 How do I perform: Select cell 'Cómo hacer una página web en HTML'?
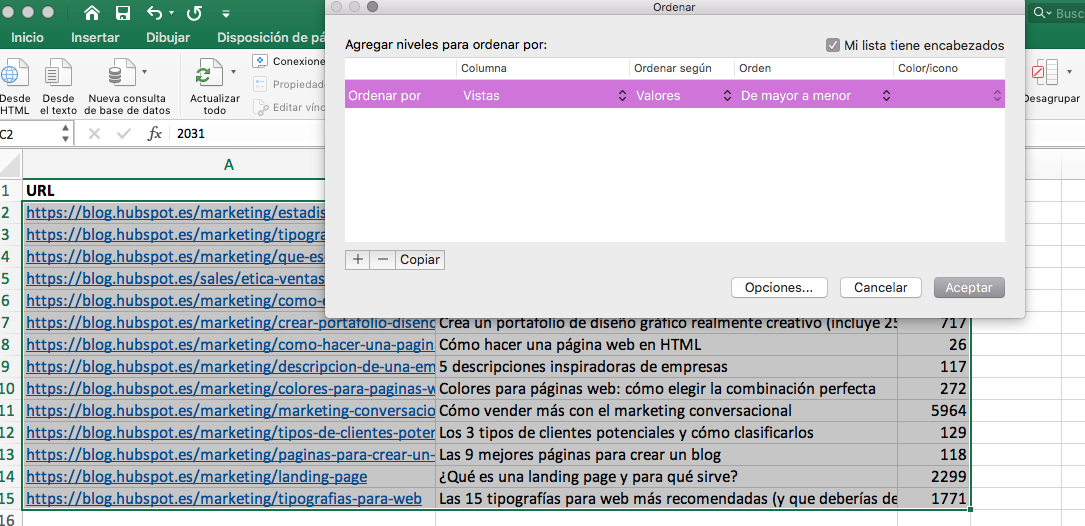pyautogui.click(x=666, y=345)
